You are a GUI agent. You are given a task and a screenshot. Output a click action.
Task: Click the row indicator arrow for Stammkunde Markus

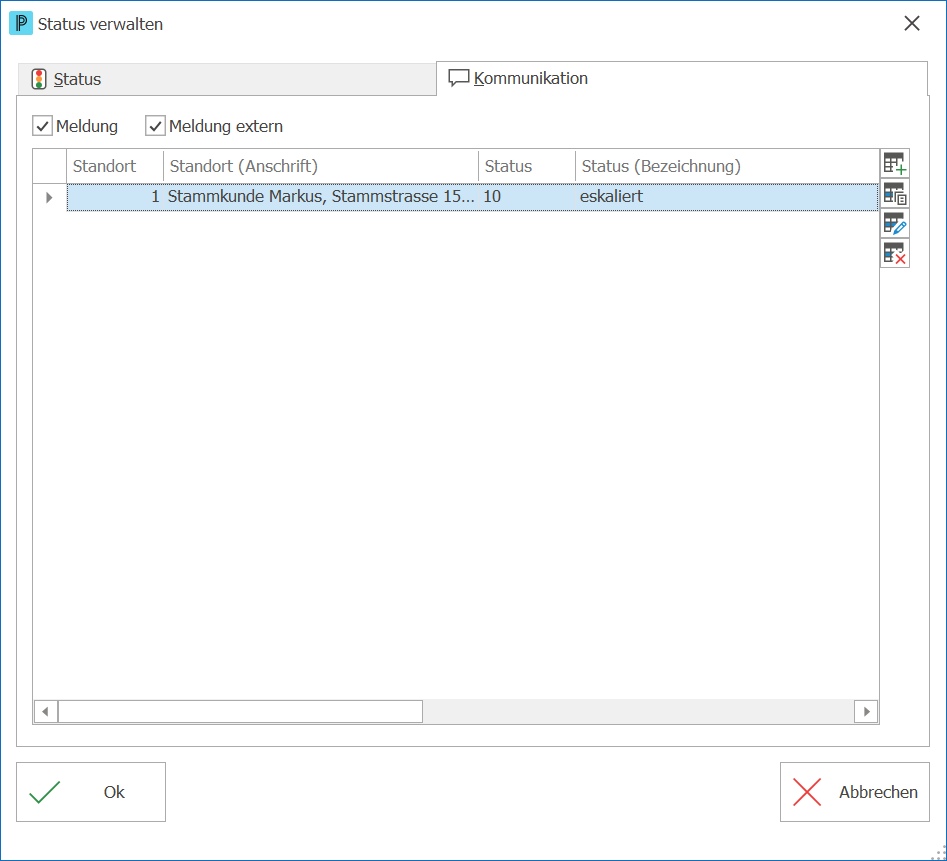click(50, 197)
